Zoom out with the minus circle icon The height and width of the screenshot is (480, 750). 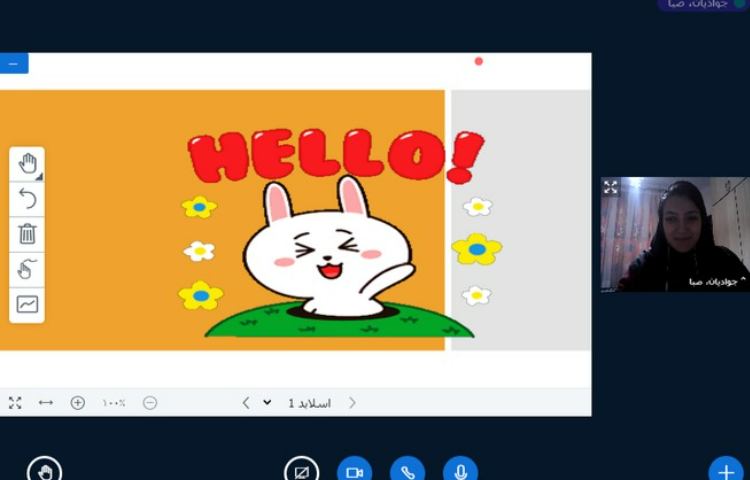[x=150, y=403]
